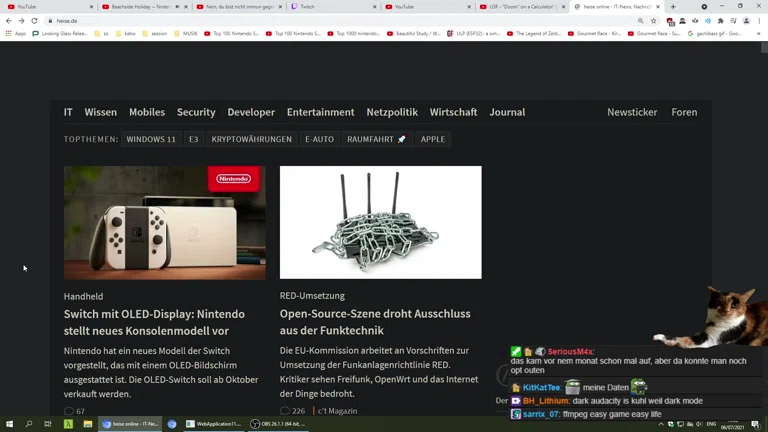Open the MUSIK bookmarks folder
The image size is (768, 432).
[185, 34]
